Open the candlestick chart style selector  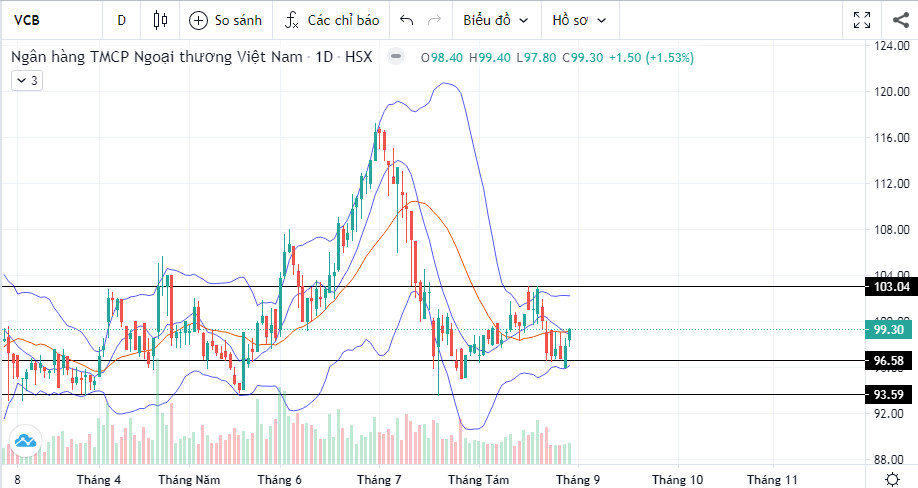click(x=160, y=20)
